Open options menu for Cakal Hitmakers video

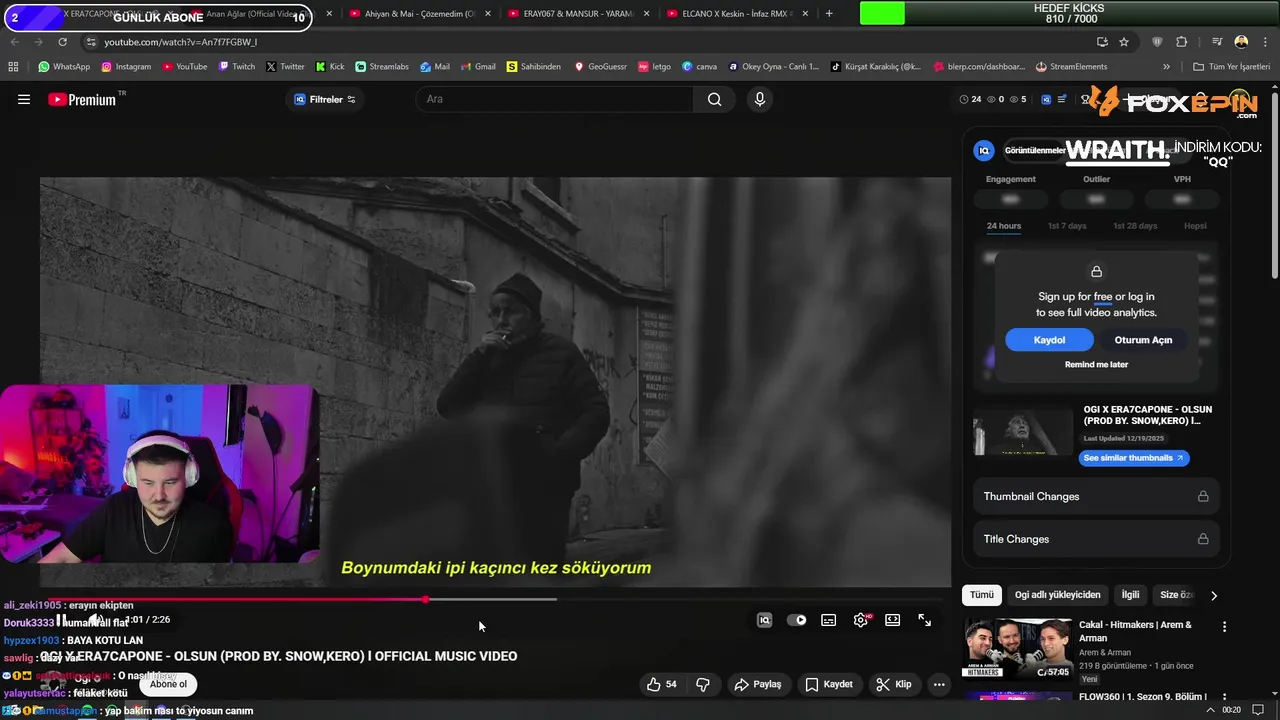point(1224,627)
